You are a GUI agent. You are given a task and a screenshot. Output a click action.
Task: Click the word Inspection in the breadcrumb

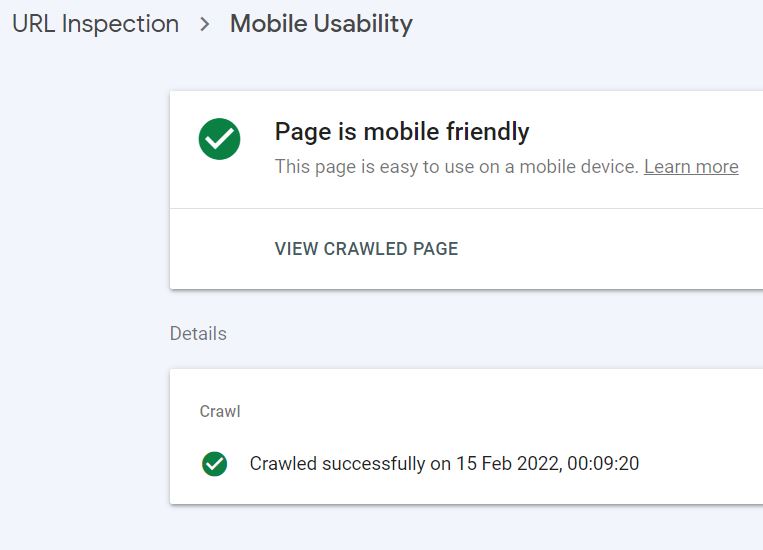pos(120,24)
